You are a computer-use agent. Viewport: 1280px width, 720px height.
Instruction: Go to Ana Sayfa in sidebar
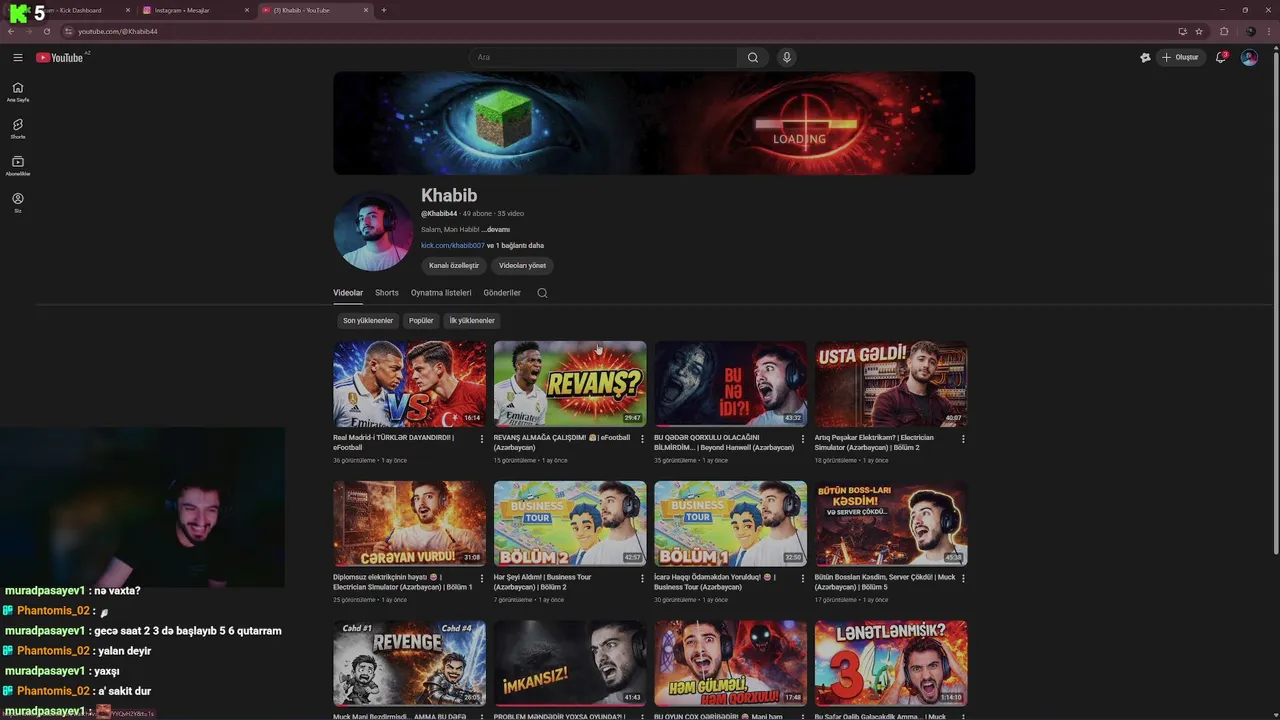coord(18,92)
